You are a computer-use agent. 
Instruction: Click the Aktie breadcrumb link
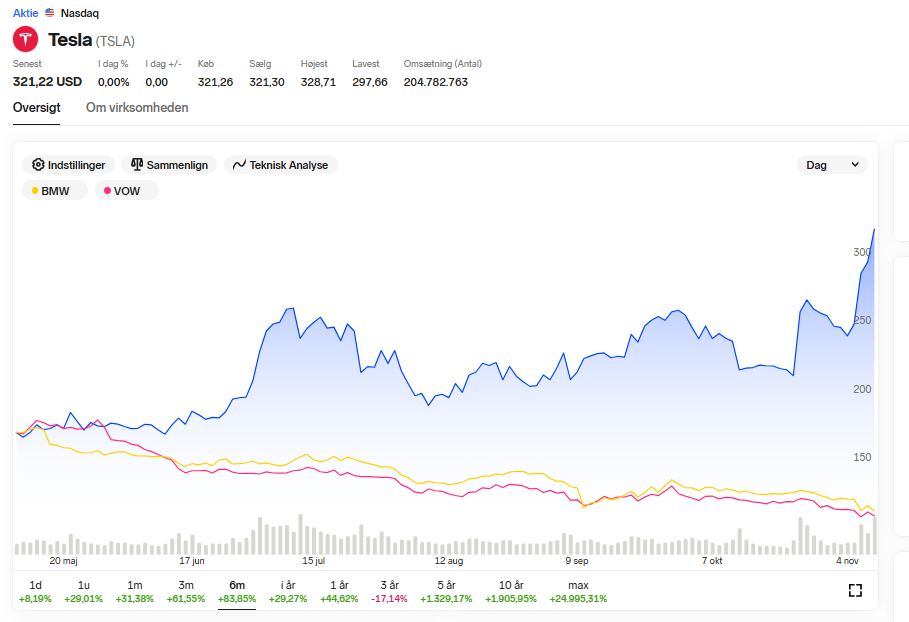26,13
